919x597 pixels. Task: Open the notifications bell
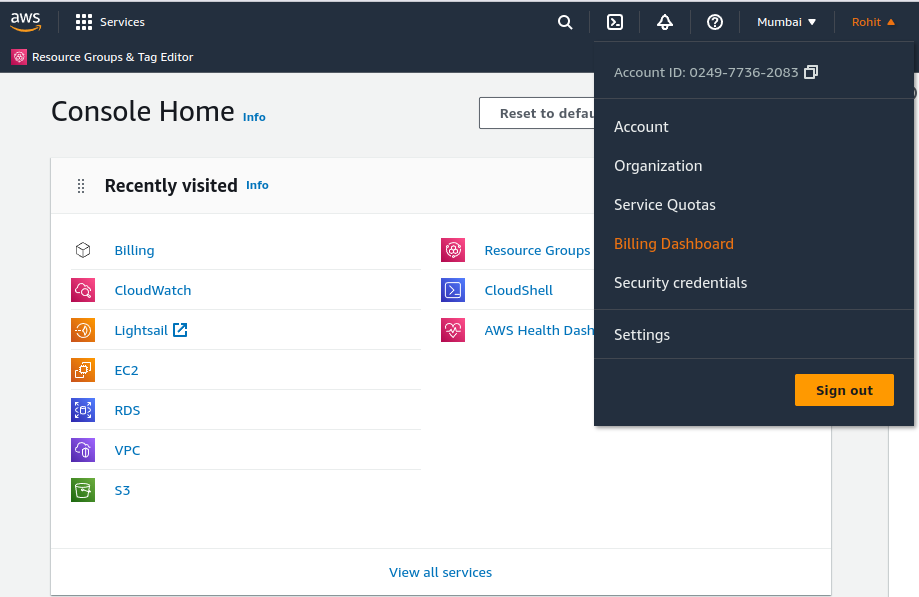click(x=665, y=22)
